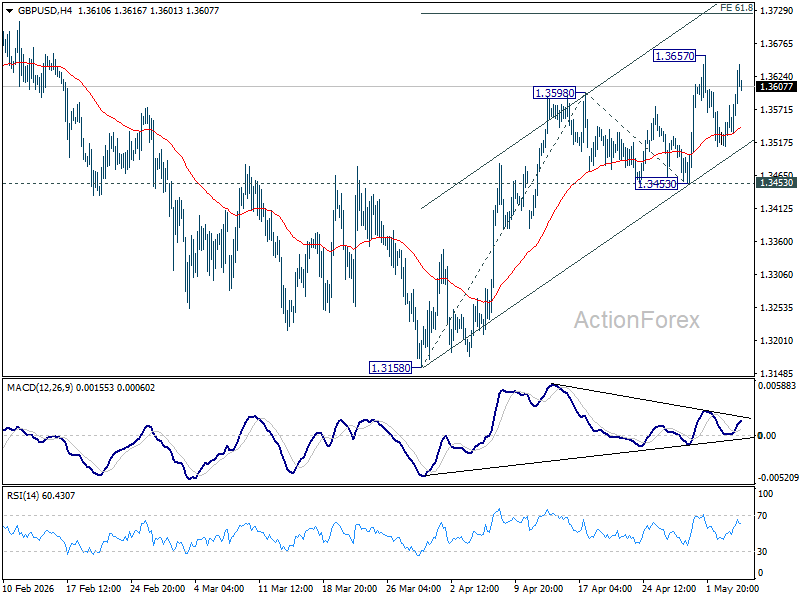Select the 1.36570 price label
The image size is (800, 600).
pyautogui.click(x=674, y=56)
